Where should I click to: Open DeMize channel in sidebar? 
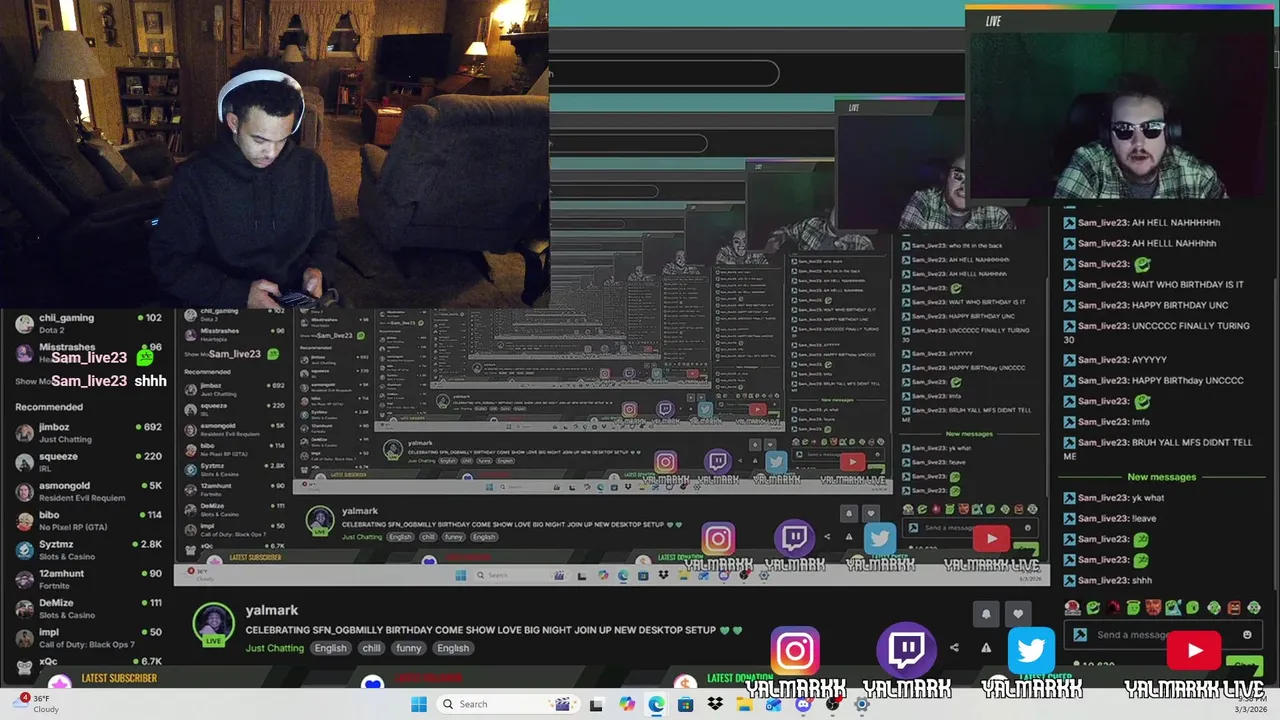(88, 608)
